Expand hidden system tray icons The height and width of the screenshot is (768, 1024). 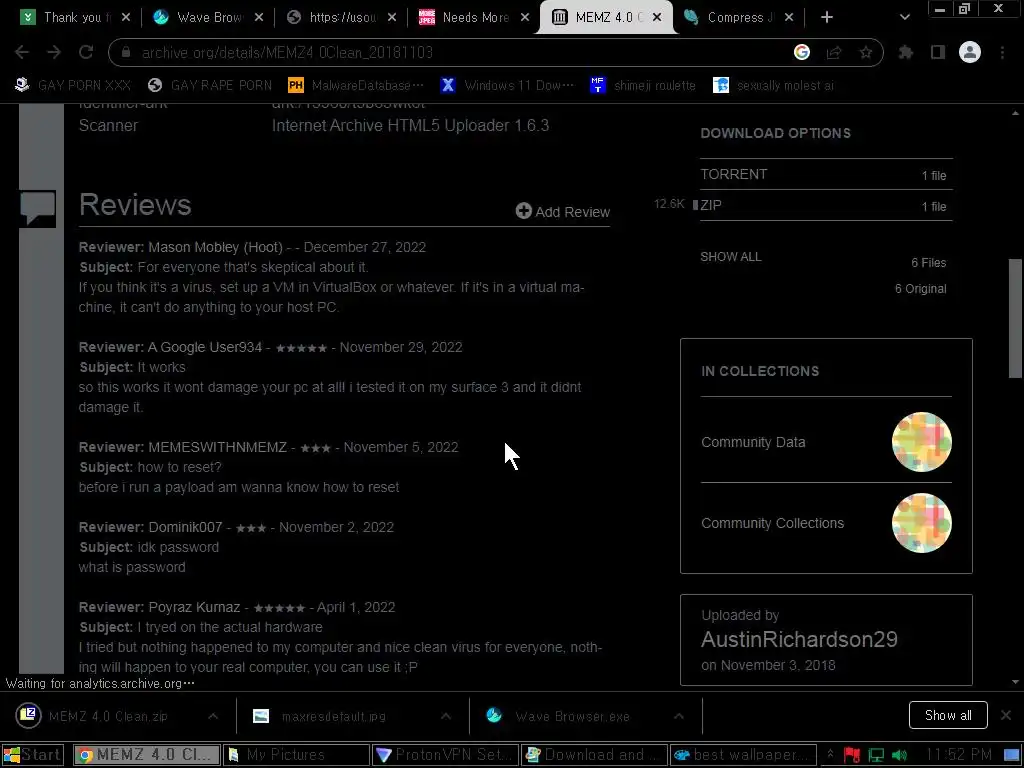(830, 755)
